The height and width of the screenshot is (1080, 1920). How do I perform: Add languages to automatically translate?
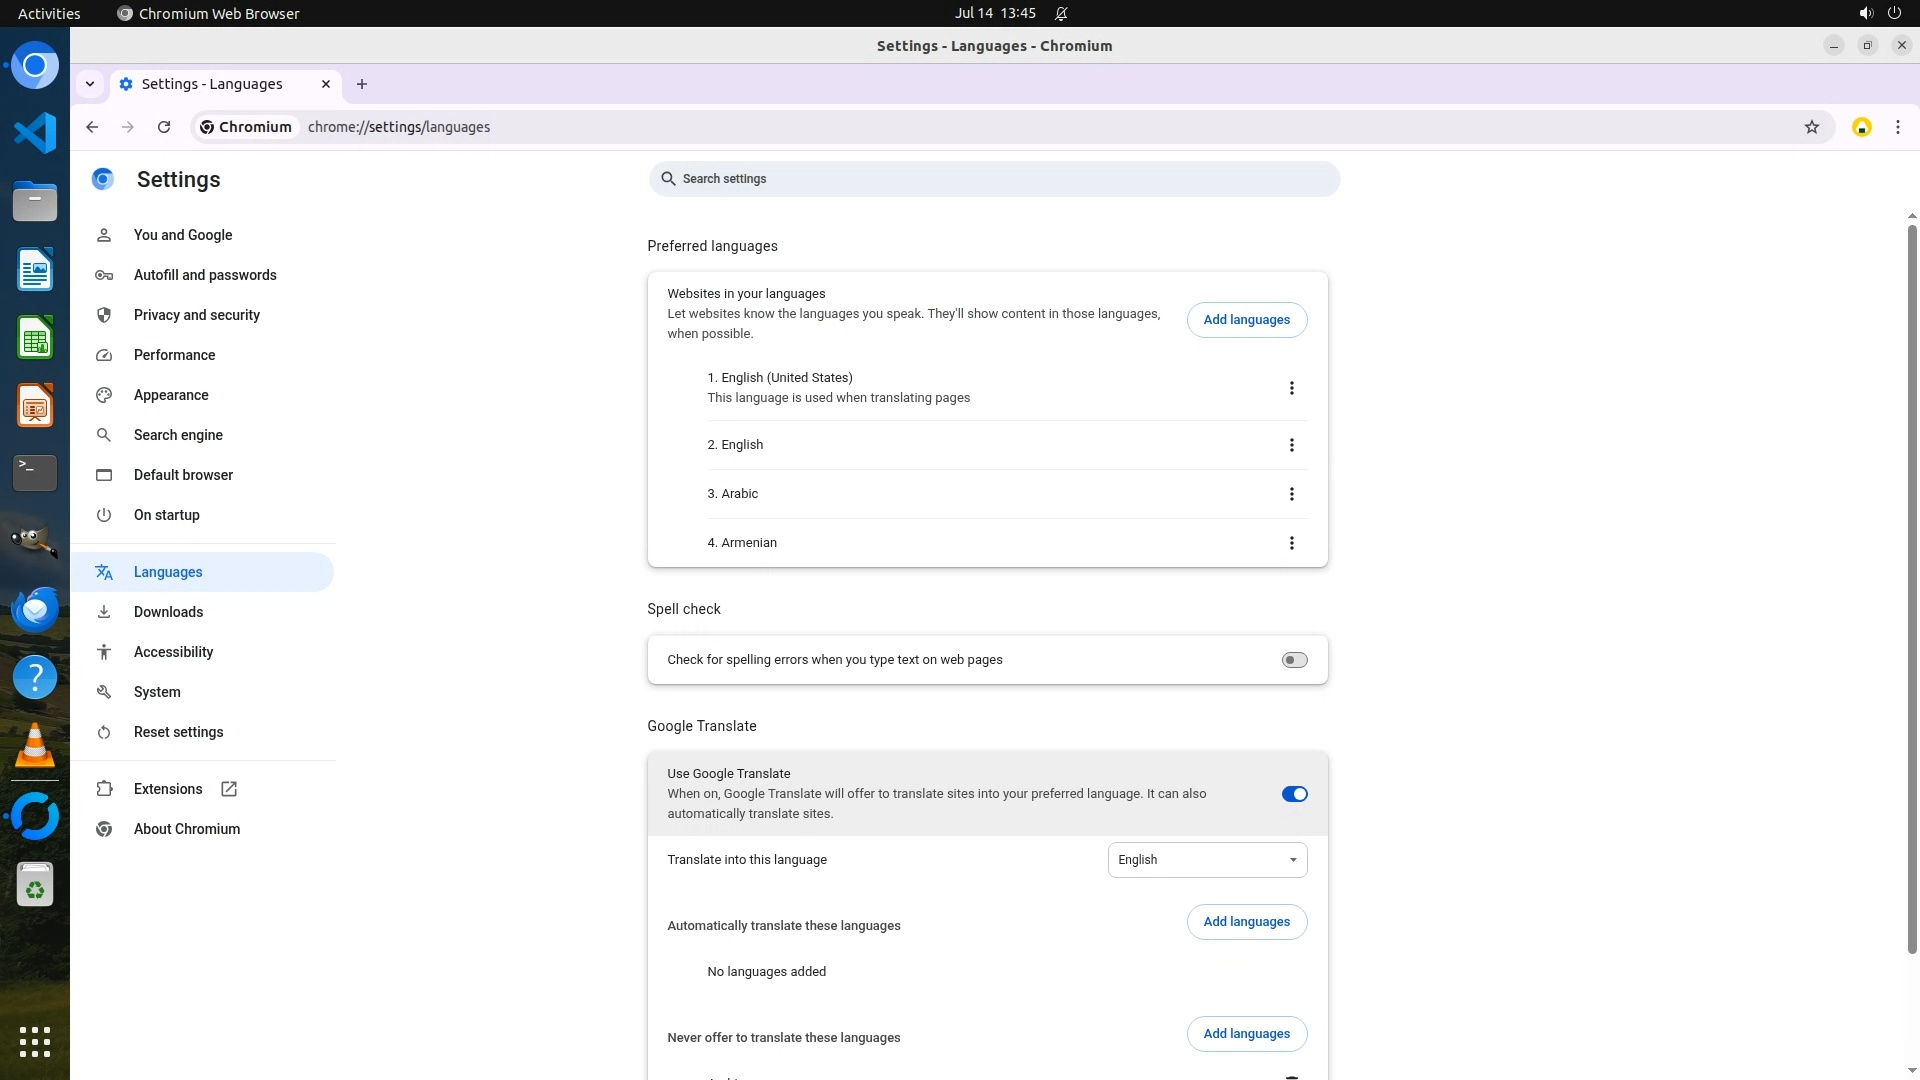tap(1246, 922)
